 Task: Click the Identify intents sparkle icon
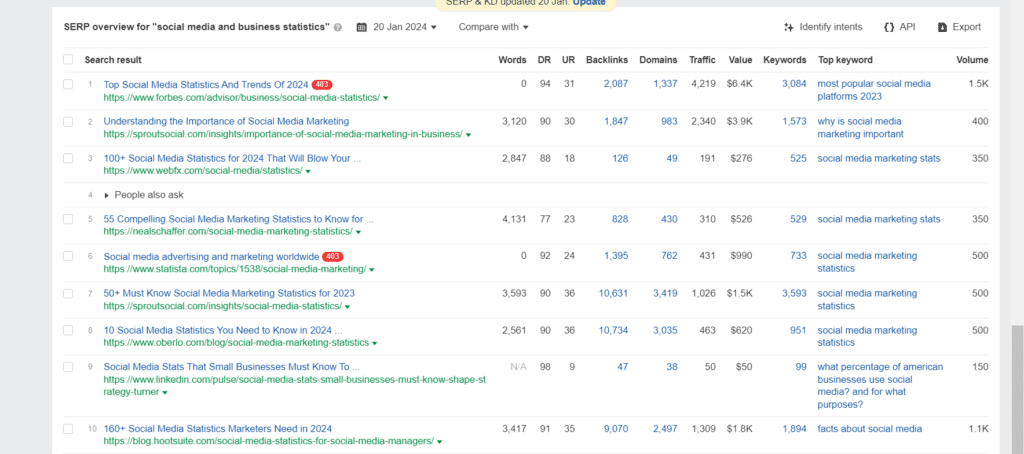tap(788, 27)
